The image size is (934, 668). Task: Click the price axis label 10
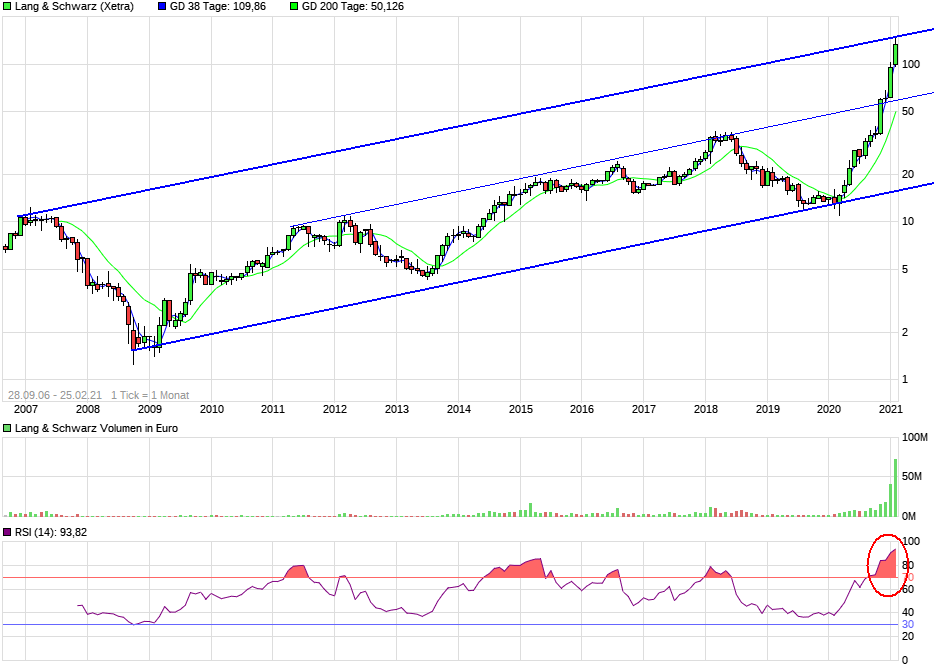click(x=908, y=222)
